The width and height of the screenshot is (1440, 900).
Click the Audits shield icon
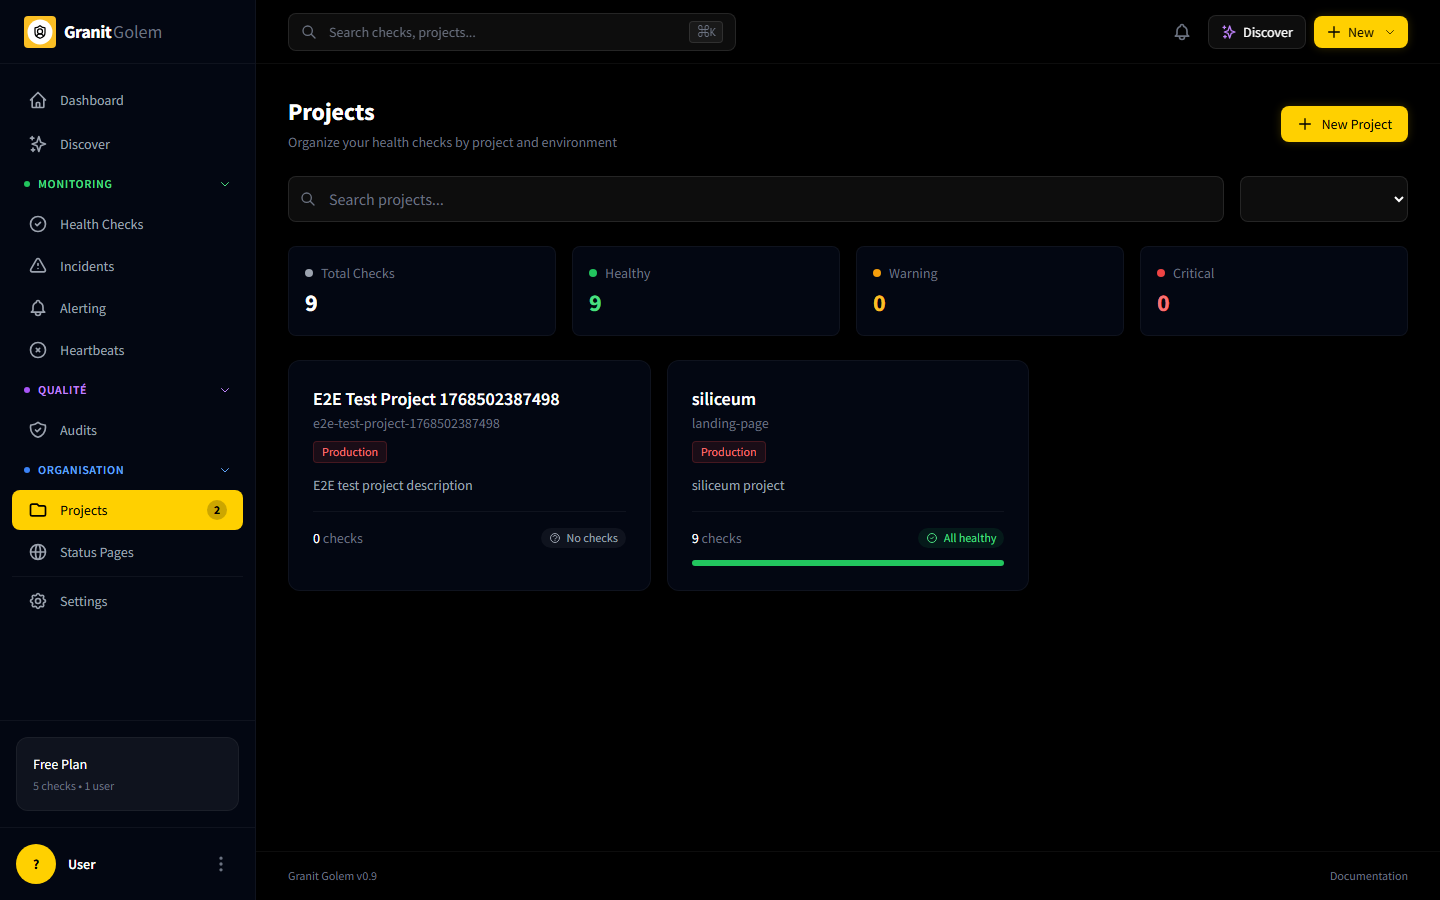(38, 430)
